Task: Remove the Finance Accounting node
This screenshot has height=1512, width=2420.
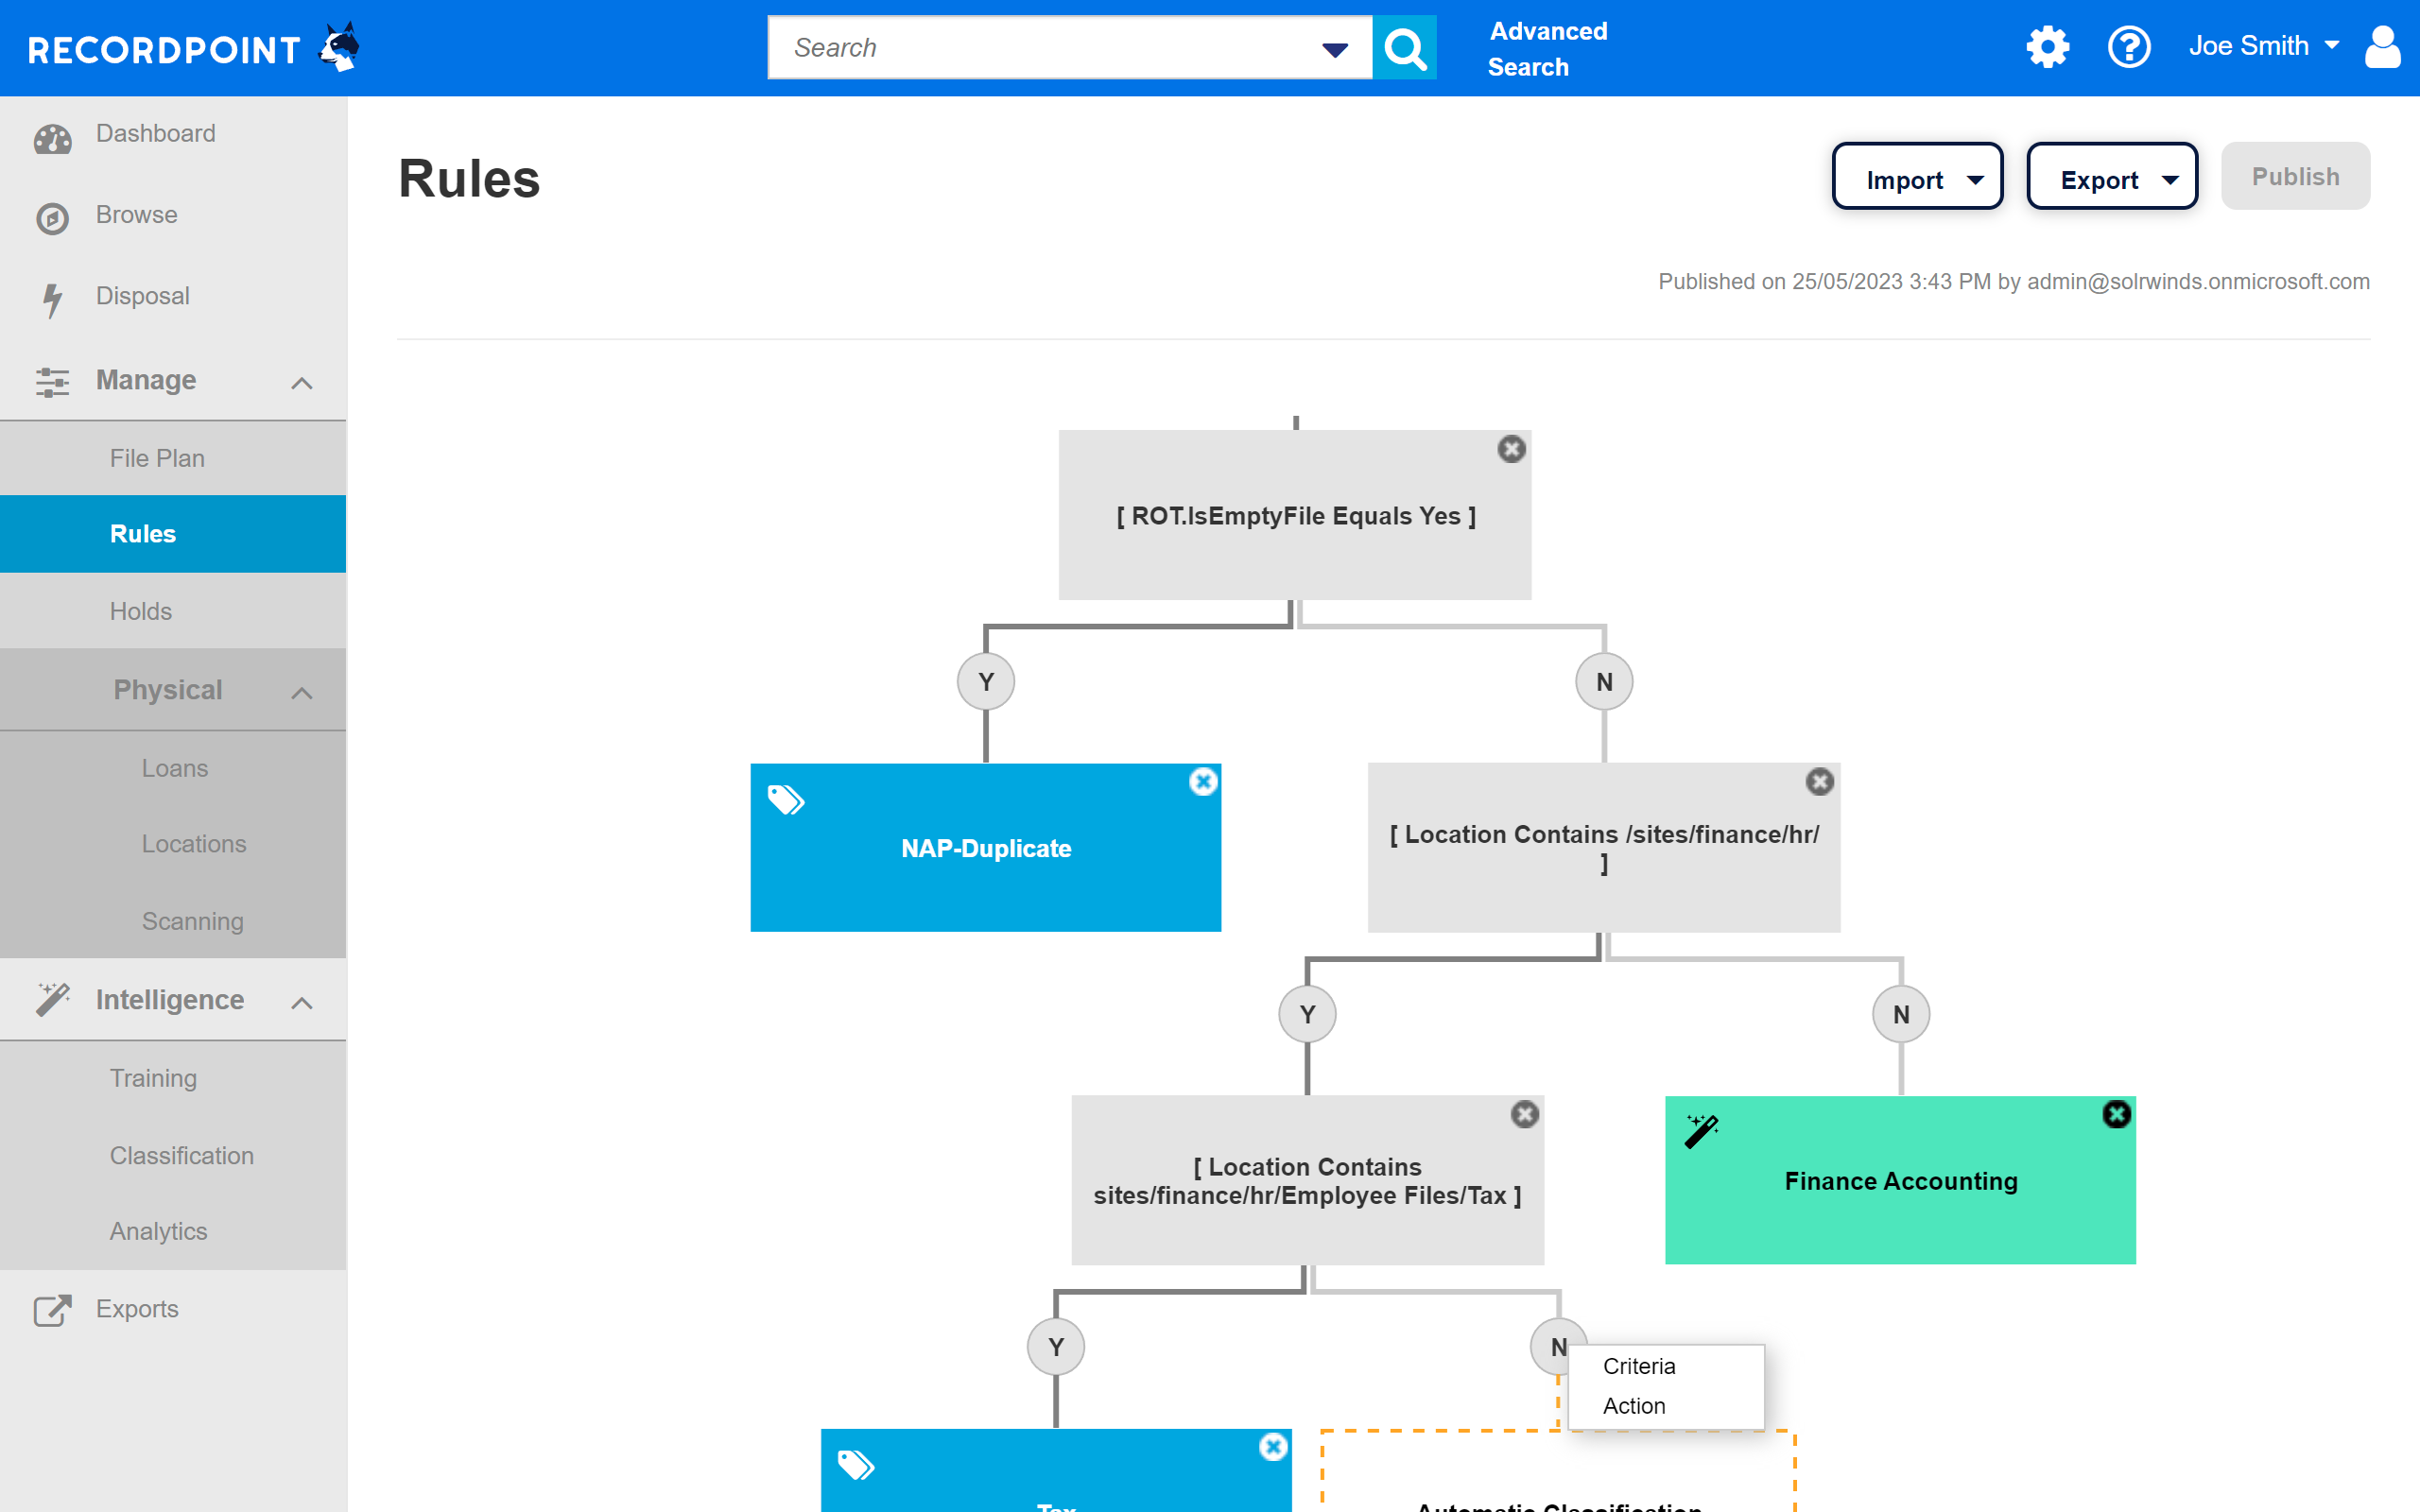Action: click(x=2116, y=1114)
